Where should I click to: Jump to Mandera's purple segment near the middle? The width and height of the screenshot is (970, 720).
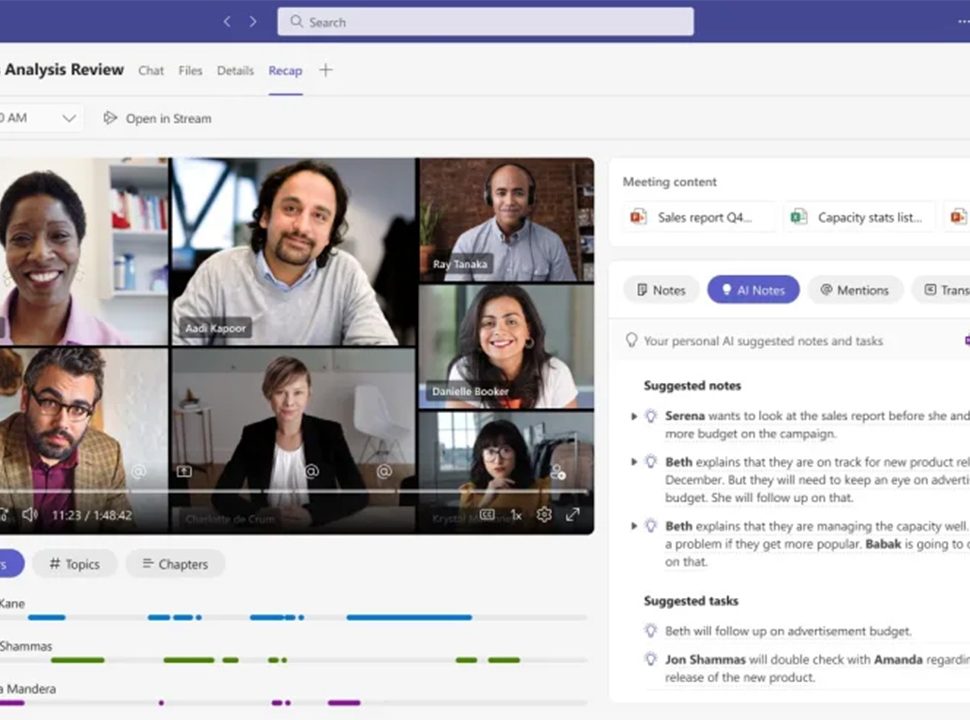click(344, 703)
